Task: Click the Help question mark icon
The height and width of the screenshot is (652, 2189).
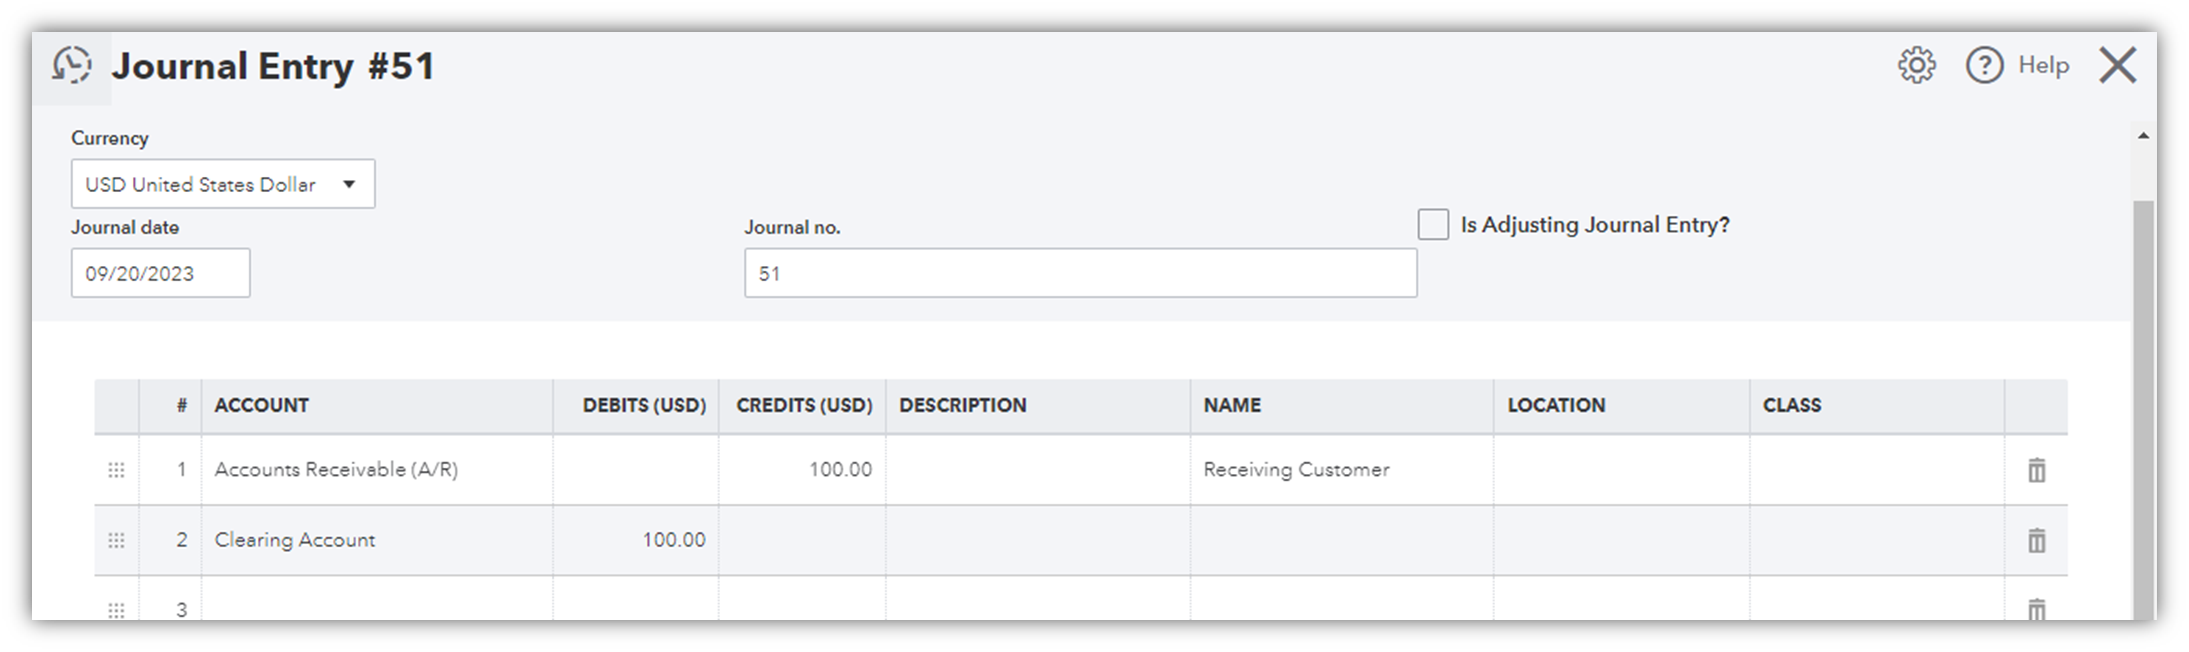Action: (x=1984, y=66)
